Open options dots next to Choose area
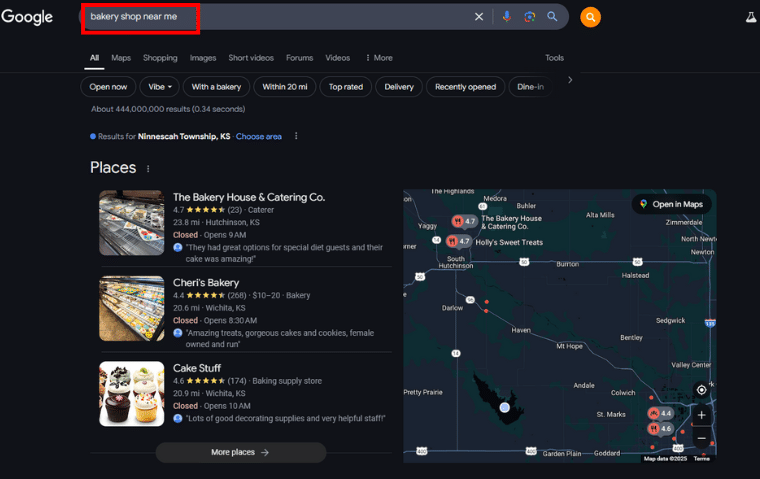This screenshot has width=760, height=479. point(296,136)
